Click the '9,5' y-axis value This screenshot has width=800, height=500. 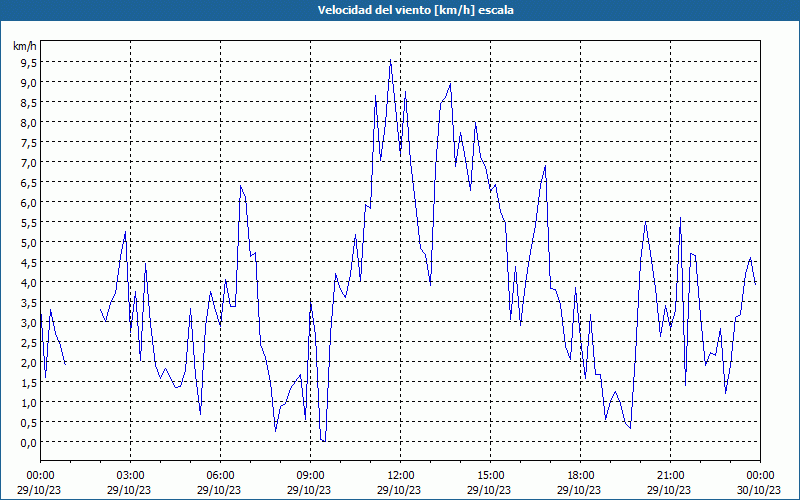pyautogui.click(x=29, y=62)
